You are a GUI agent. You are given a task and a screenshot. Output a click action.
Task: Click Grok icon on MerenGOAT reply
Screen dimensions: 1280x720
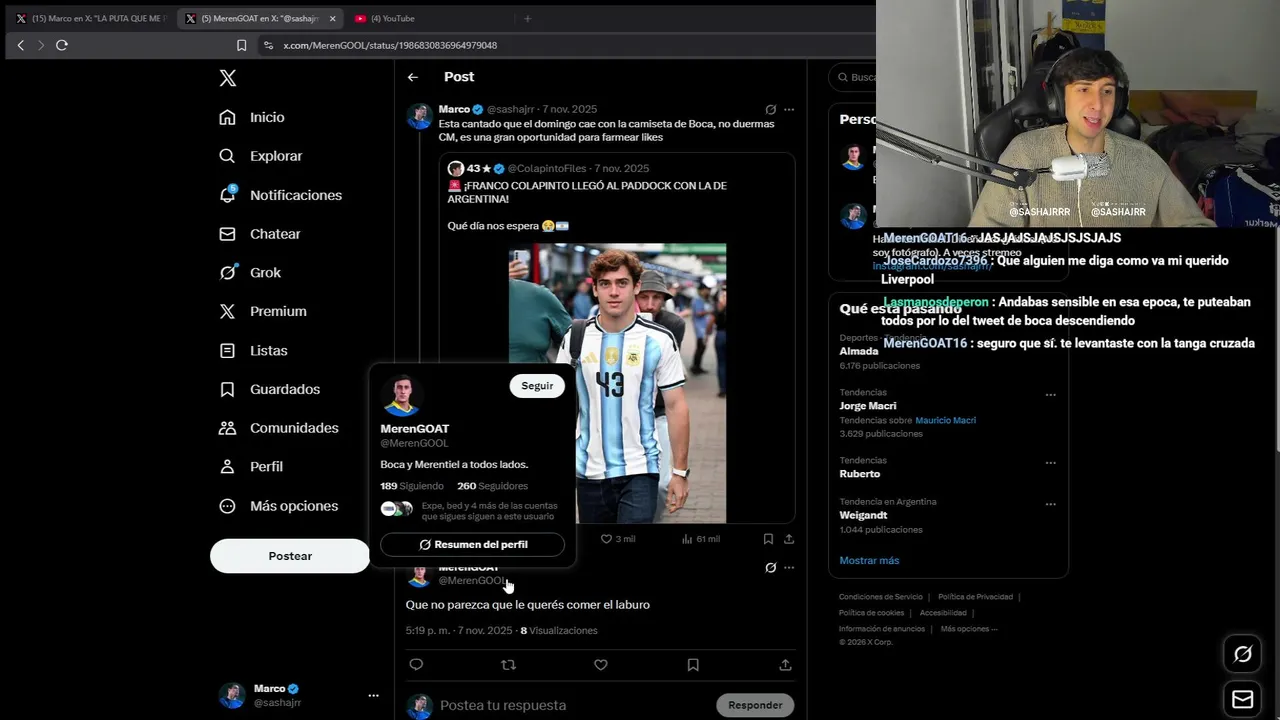770,567
